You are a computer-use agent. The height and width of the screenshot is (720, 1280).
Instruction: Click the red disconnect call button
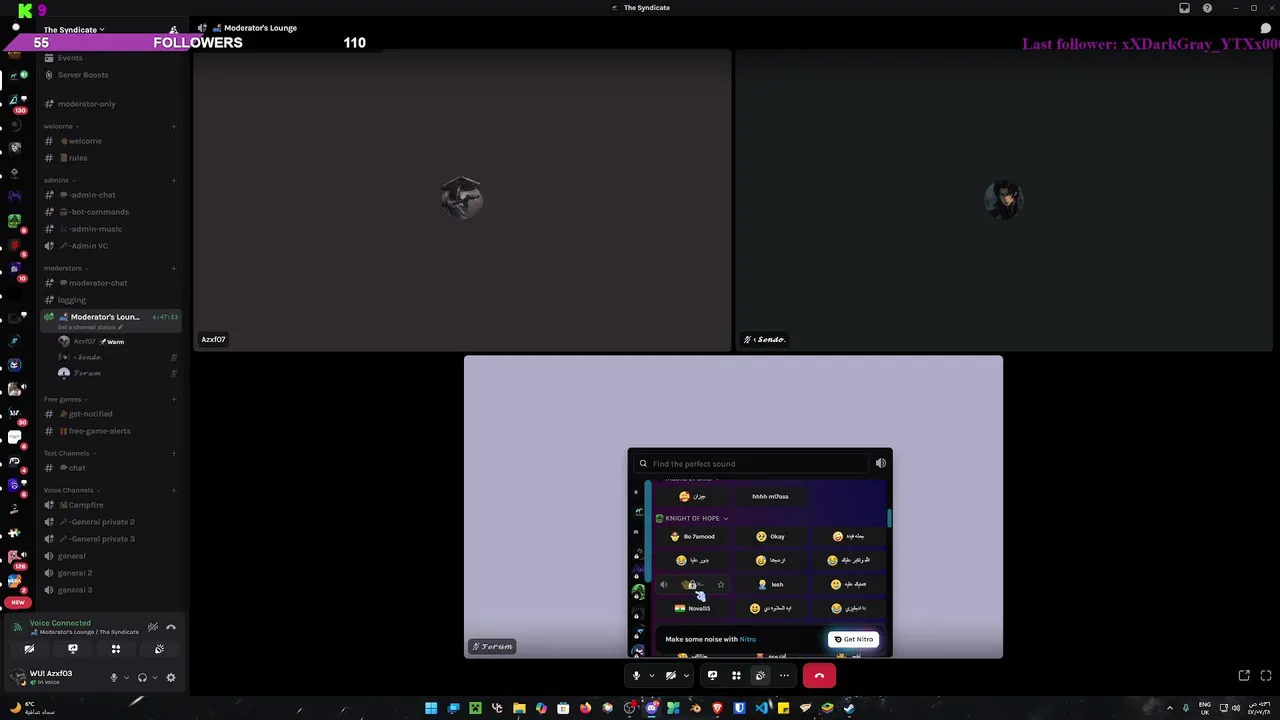pyautogui.click(x=819, y=676)
